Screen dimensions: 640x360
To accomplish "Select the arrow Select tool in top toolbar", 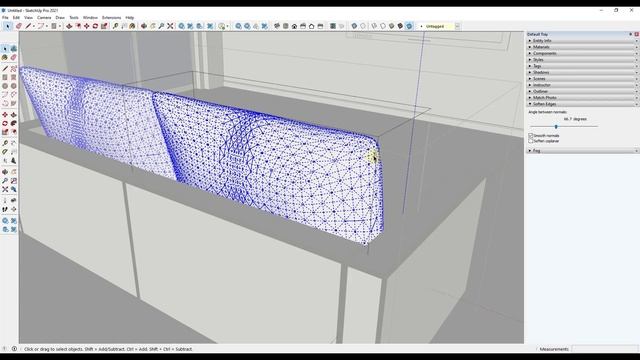I will tap(7, 26).
